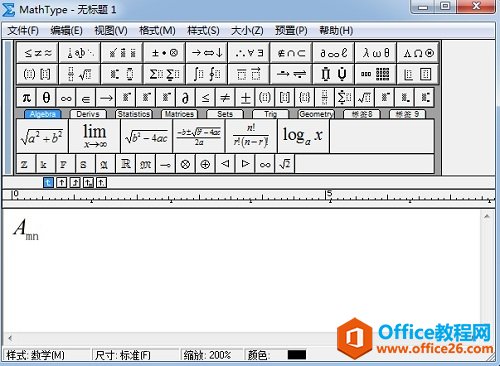Switch to the Algebra tab
This screenshot has width=500, height=366.
pyautogui.click(x=43, y=114)
